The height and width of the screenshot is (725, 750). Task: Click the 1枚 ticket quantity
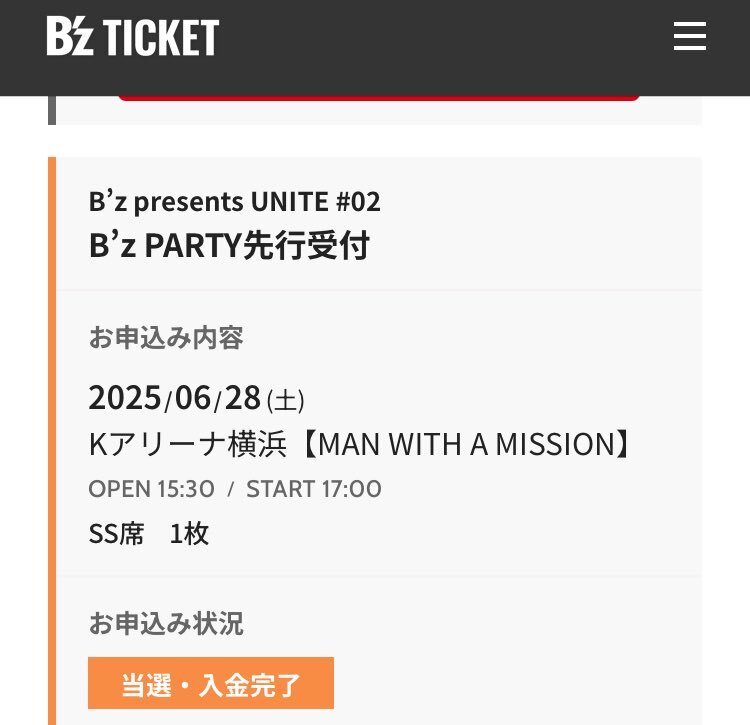189,534
